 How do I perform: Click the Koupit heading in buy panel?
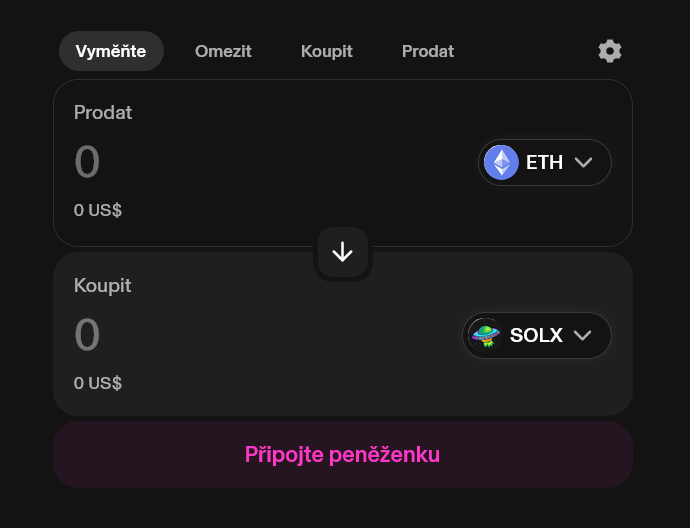(x=103, y=285)
